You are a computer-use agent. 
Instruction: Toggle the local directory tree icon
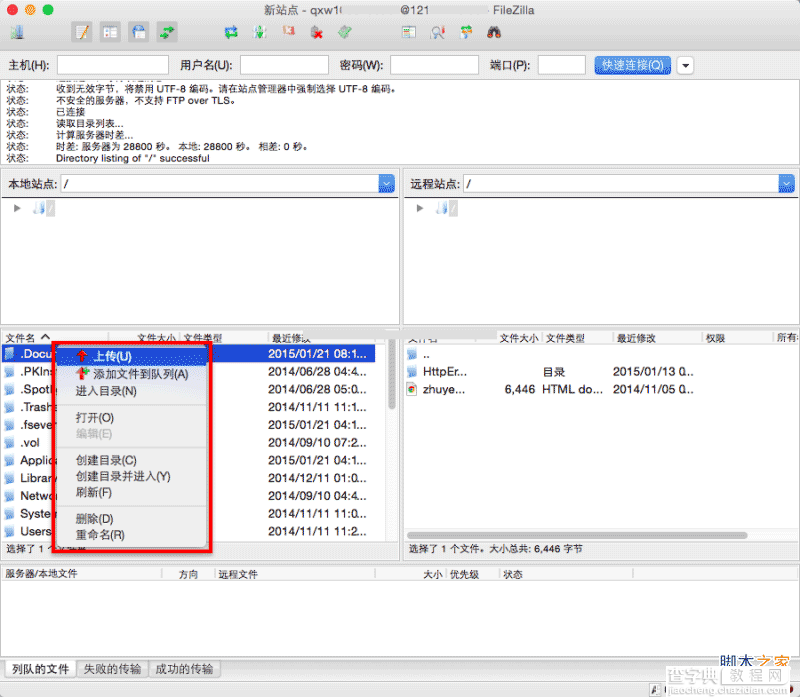coord(110,33)
